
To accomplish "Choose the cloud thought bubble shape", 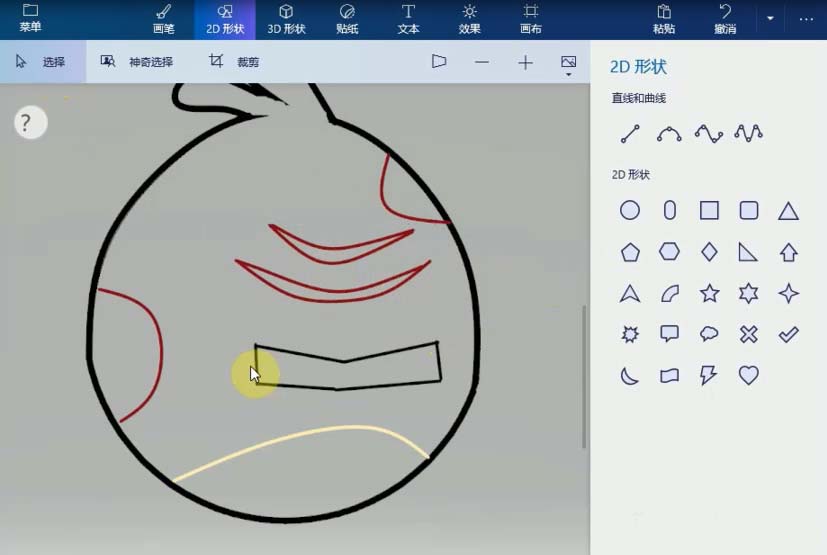I will point(709,333).
